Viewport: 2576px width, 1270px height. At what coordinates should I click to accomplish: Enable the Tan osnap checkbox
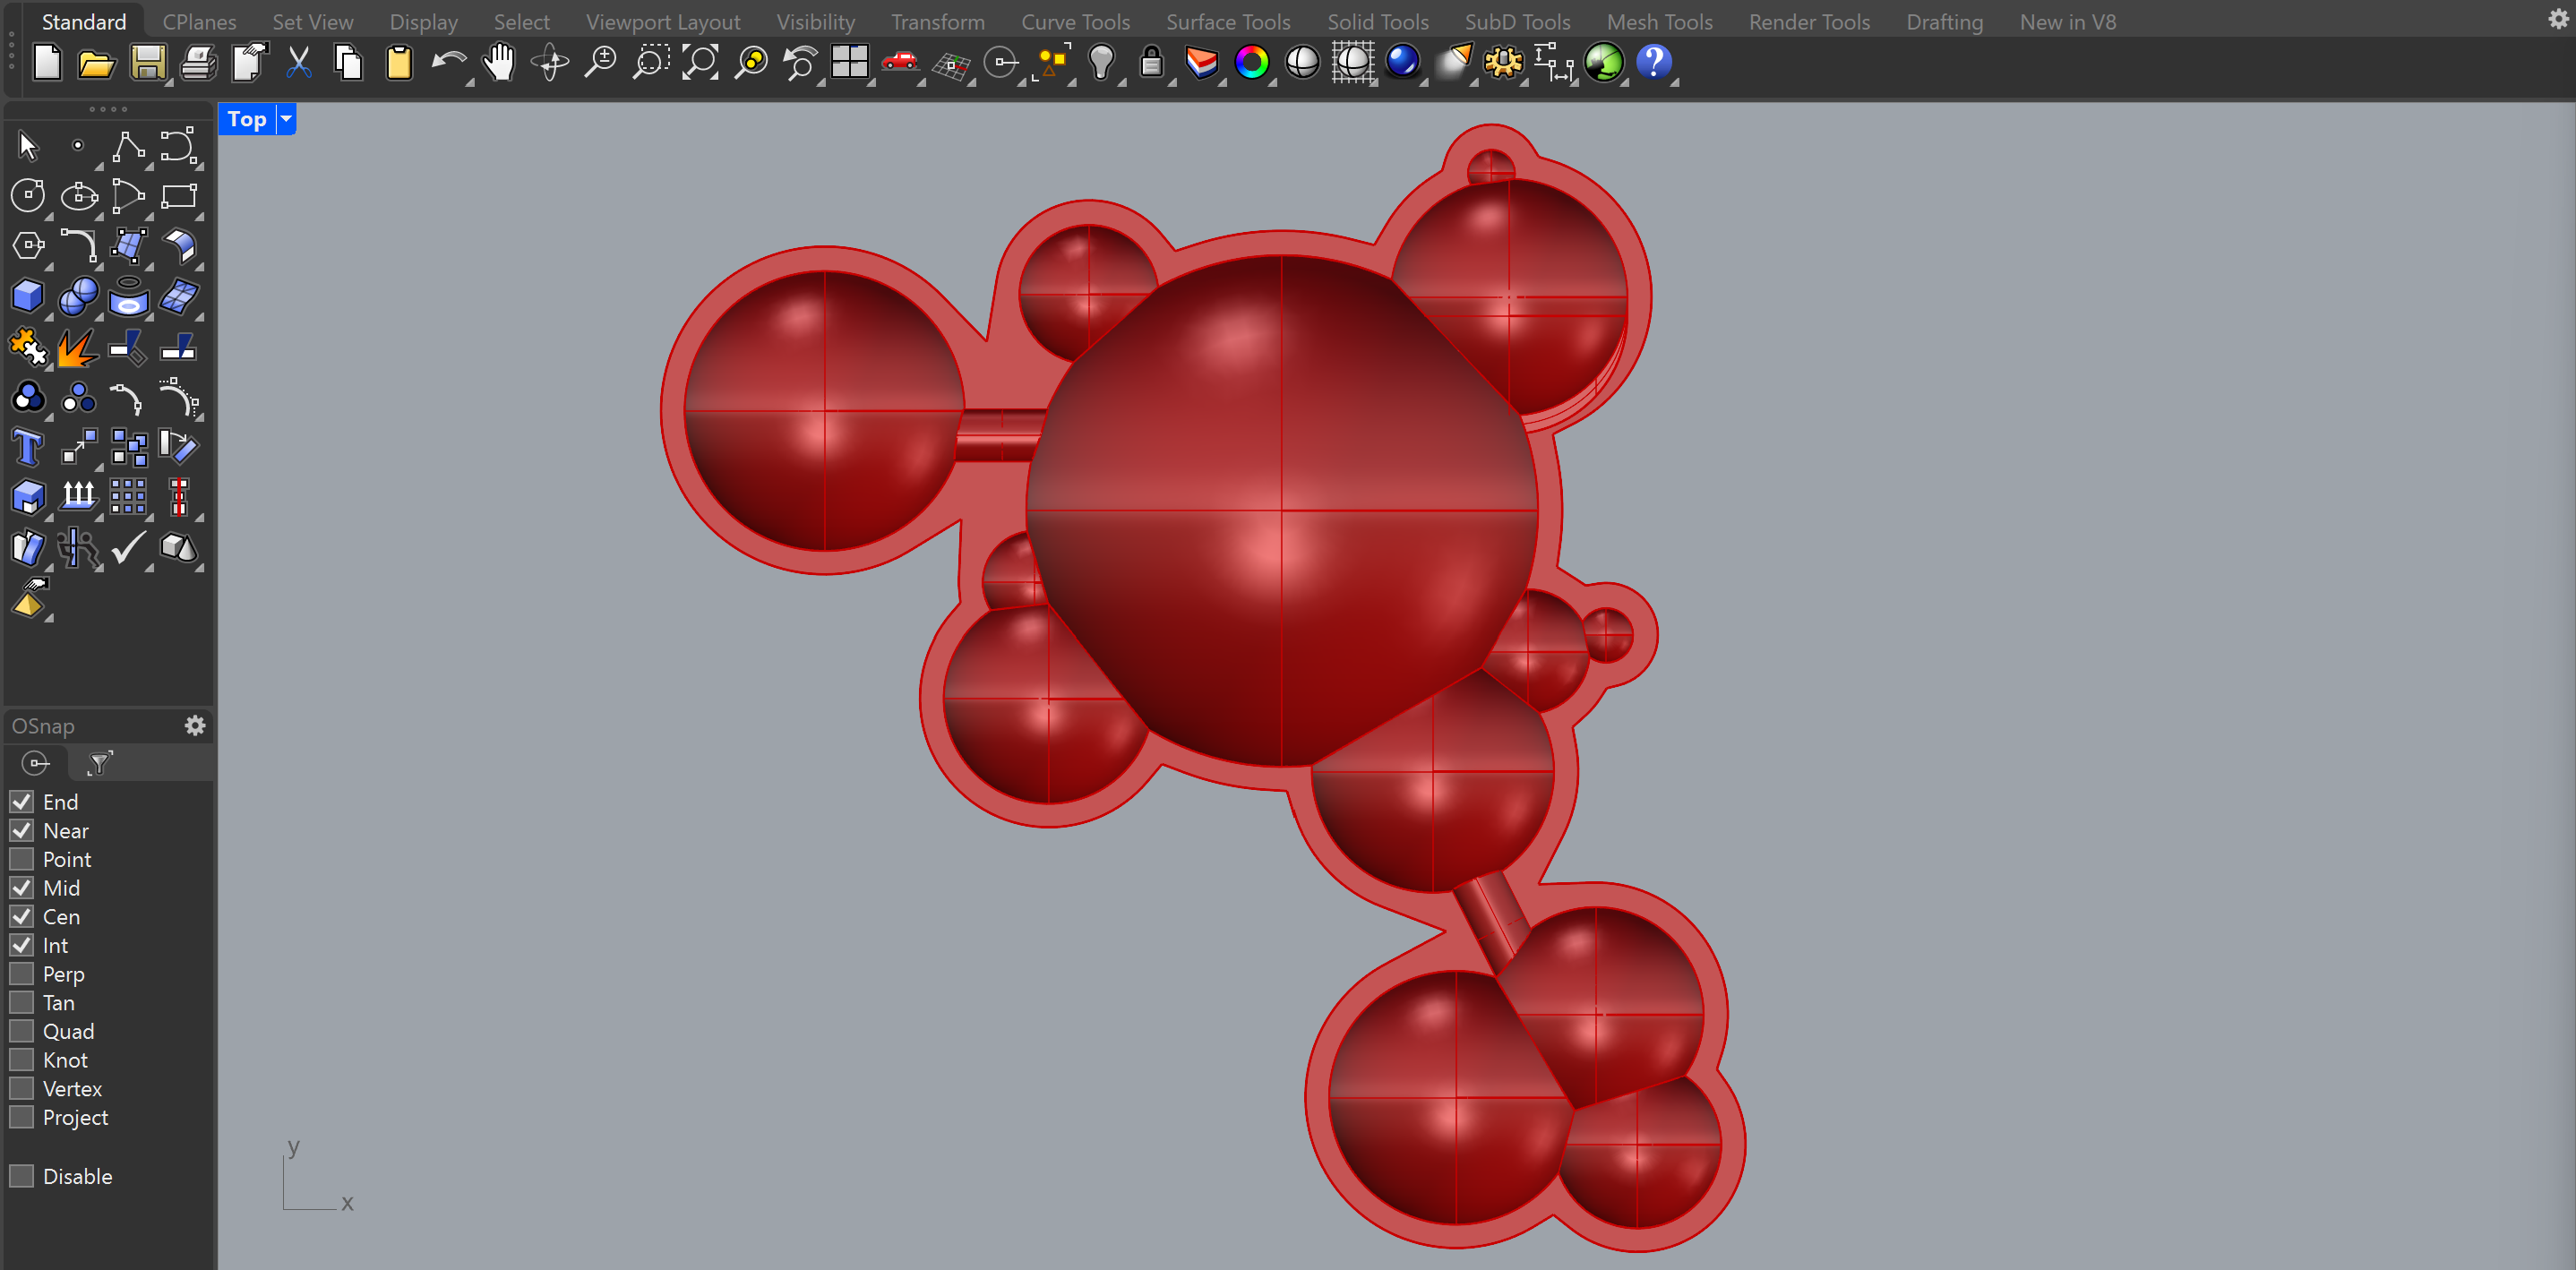pos(21,1003)
